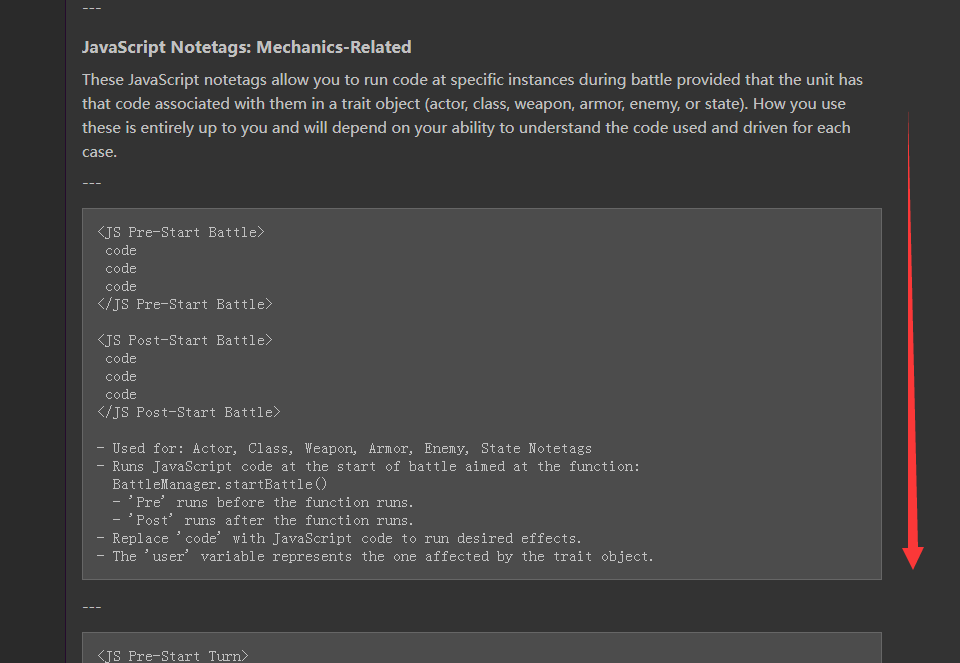Click the BattleManager.startBattle() function name
Screen dimensions: 960x663
pyautogui.click(x=220, y=484)
